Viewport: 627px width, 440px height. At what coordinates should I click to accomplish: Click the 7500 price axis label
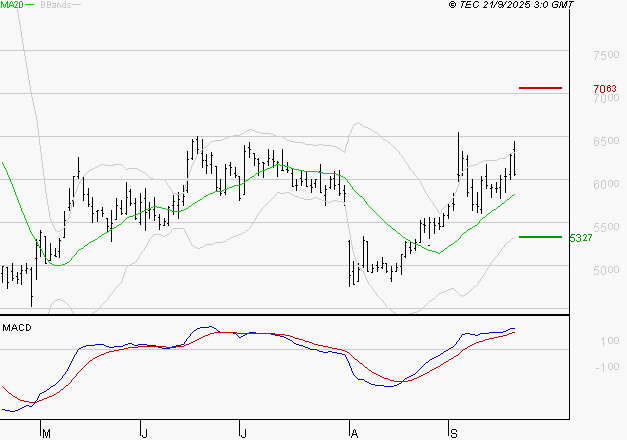[x=605, y=56]
